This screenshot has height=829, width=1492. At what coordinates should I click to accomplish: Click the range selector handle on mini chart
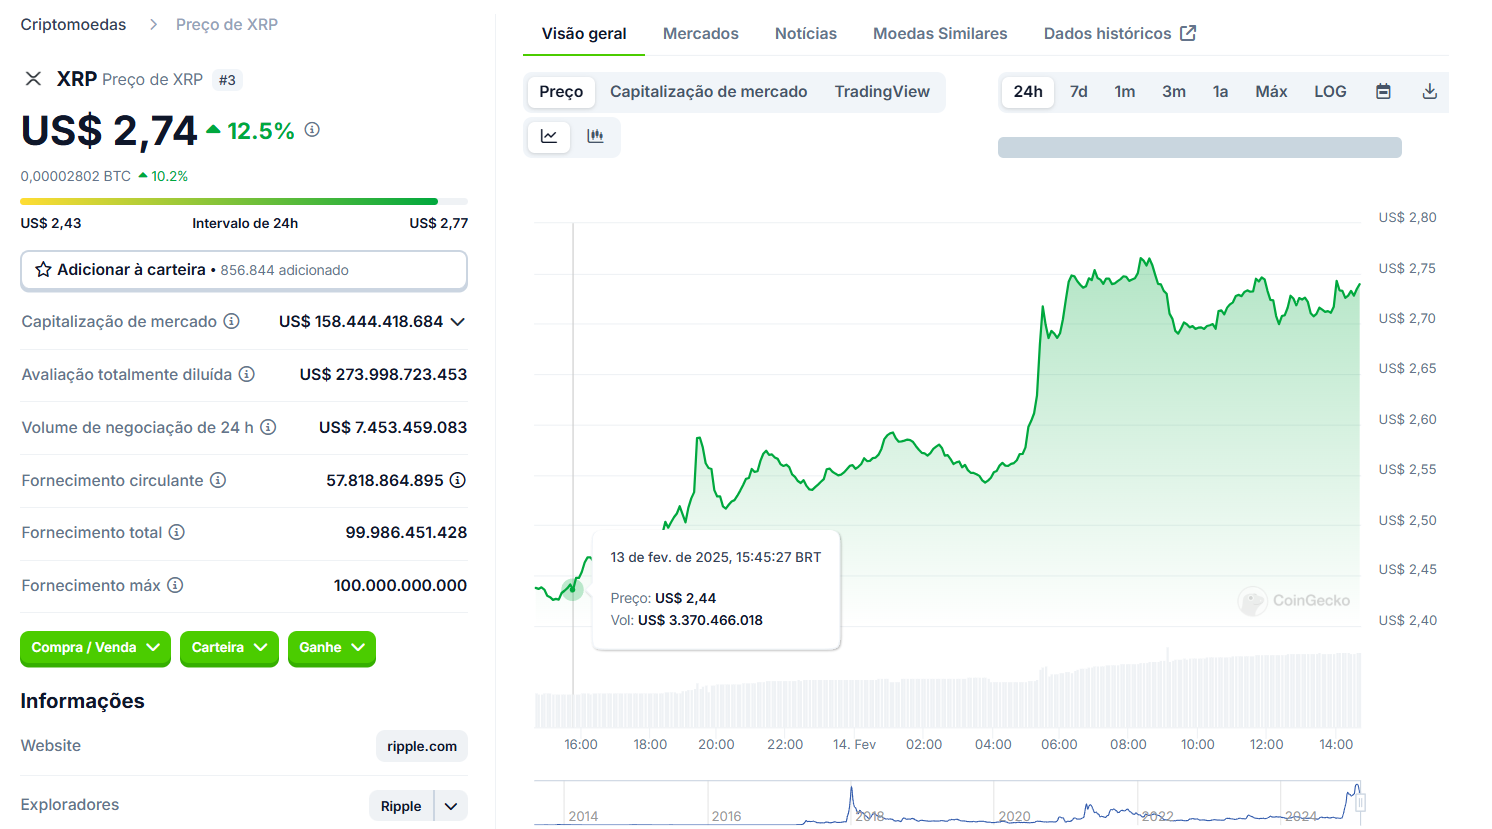tap(1359, 802)
